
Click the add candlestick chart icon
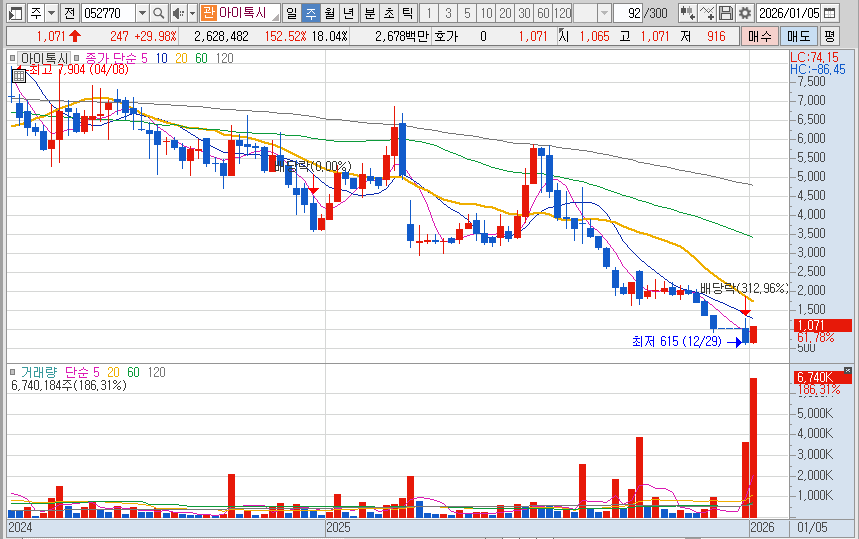(x=688, y=13)
